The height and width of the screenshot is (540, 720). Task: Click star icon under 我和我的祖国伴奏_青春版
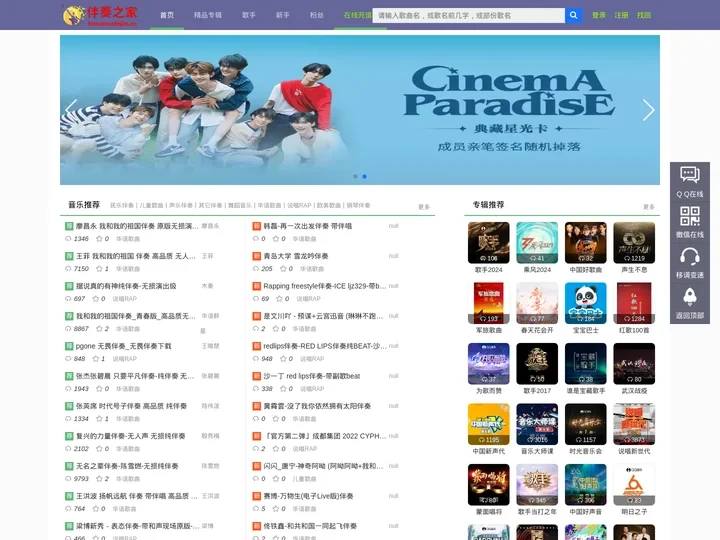pos(99,328)
